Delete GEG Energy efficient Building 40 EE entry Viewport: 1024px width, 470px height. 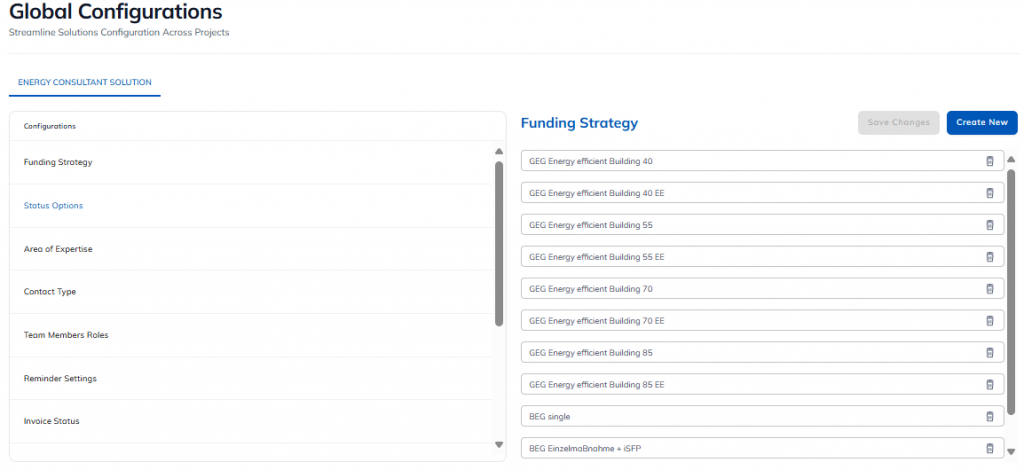tap(990, 193)
